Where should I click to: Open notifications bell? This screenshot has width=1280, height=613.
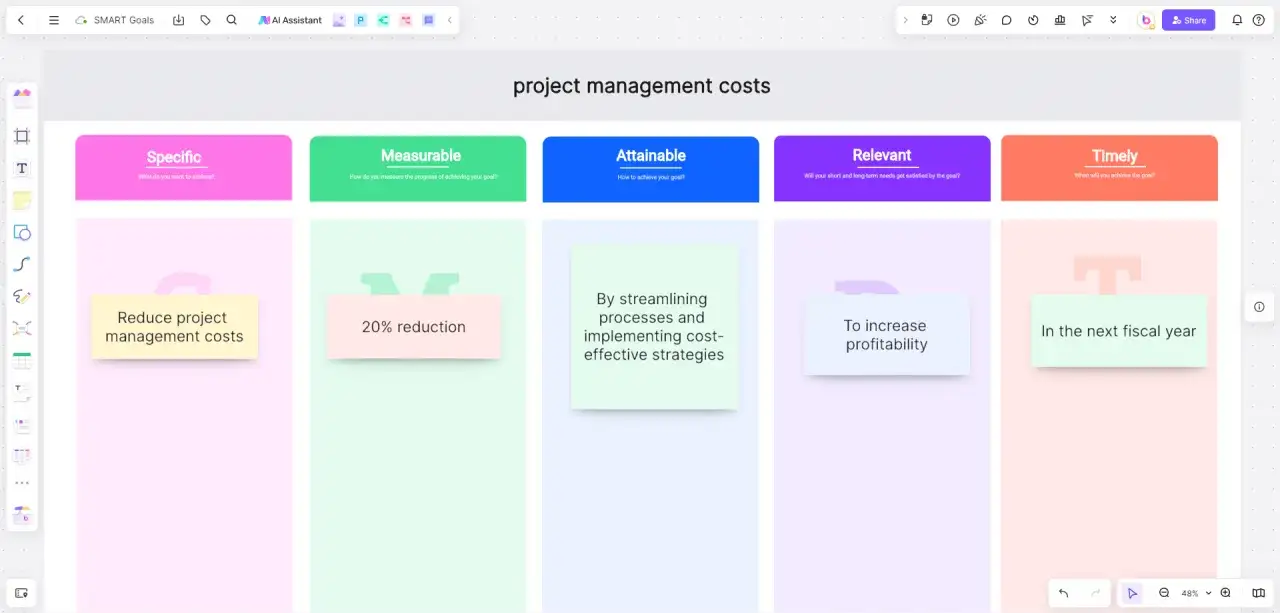[x=1237, y=20]
